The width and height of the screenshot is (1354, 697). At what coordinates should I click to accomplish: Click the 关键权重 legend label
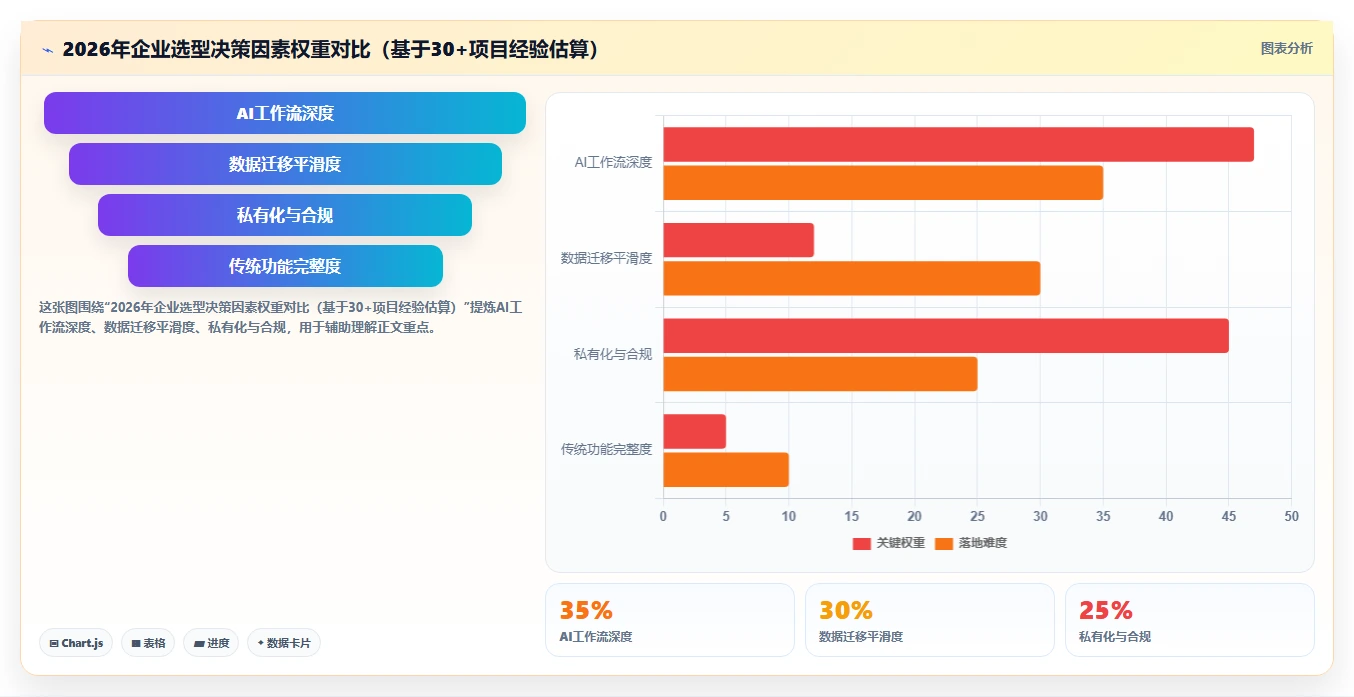tap(901, 543)
